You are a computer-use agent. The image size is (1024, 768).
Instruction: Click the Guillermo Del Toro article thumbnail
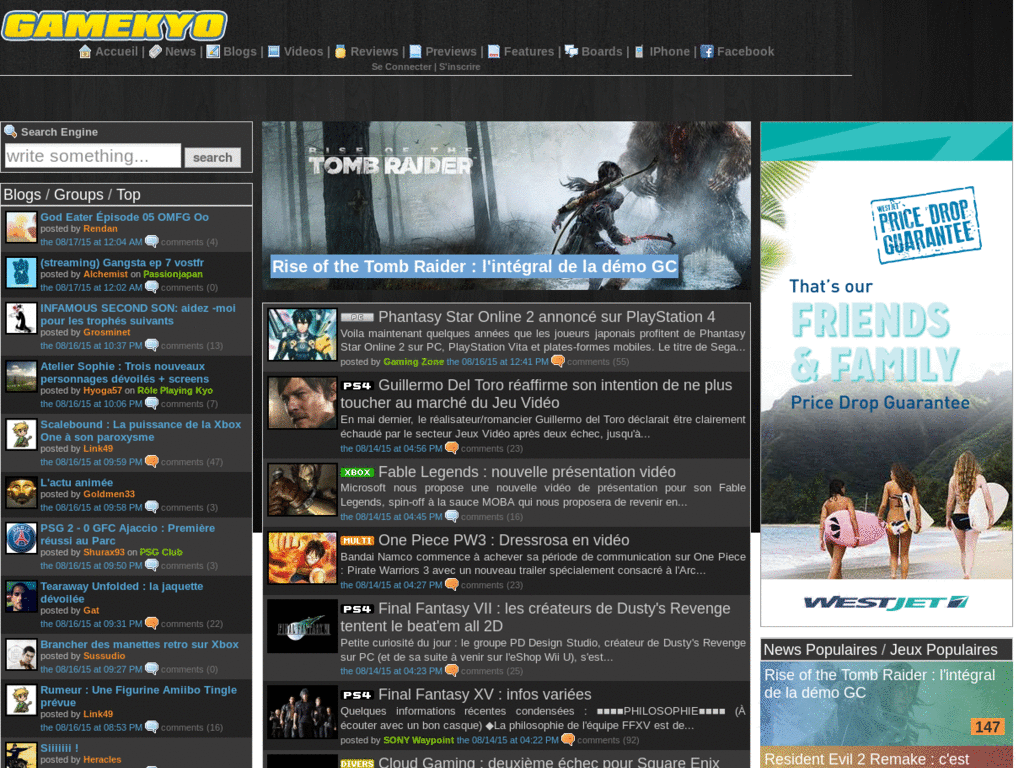(x=302, y=403)
